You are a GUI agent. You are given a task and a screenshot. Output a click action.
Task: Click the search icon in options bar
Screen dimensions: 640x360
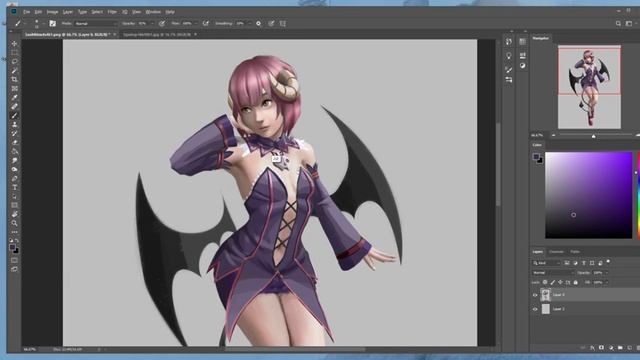coord(618,24)
